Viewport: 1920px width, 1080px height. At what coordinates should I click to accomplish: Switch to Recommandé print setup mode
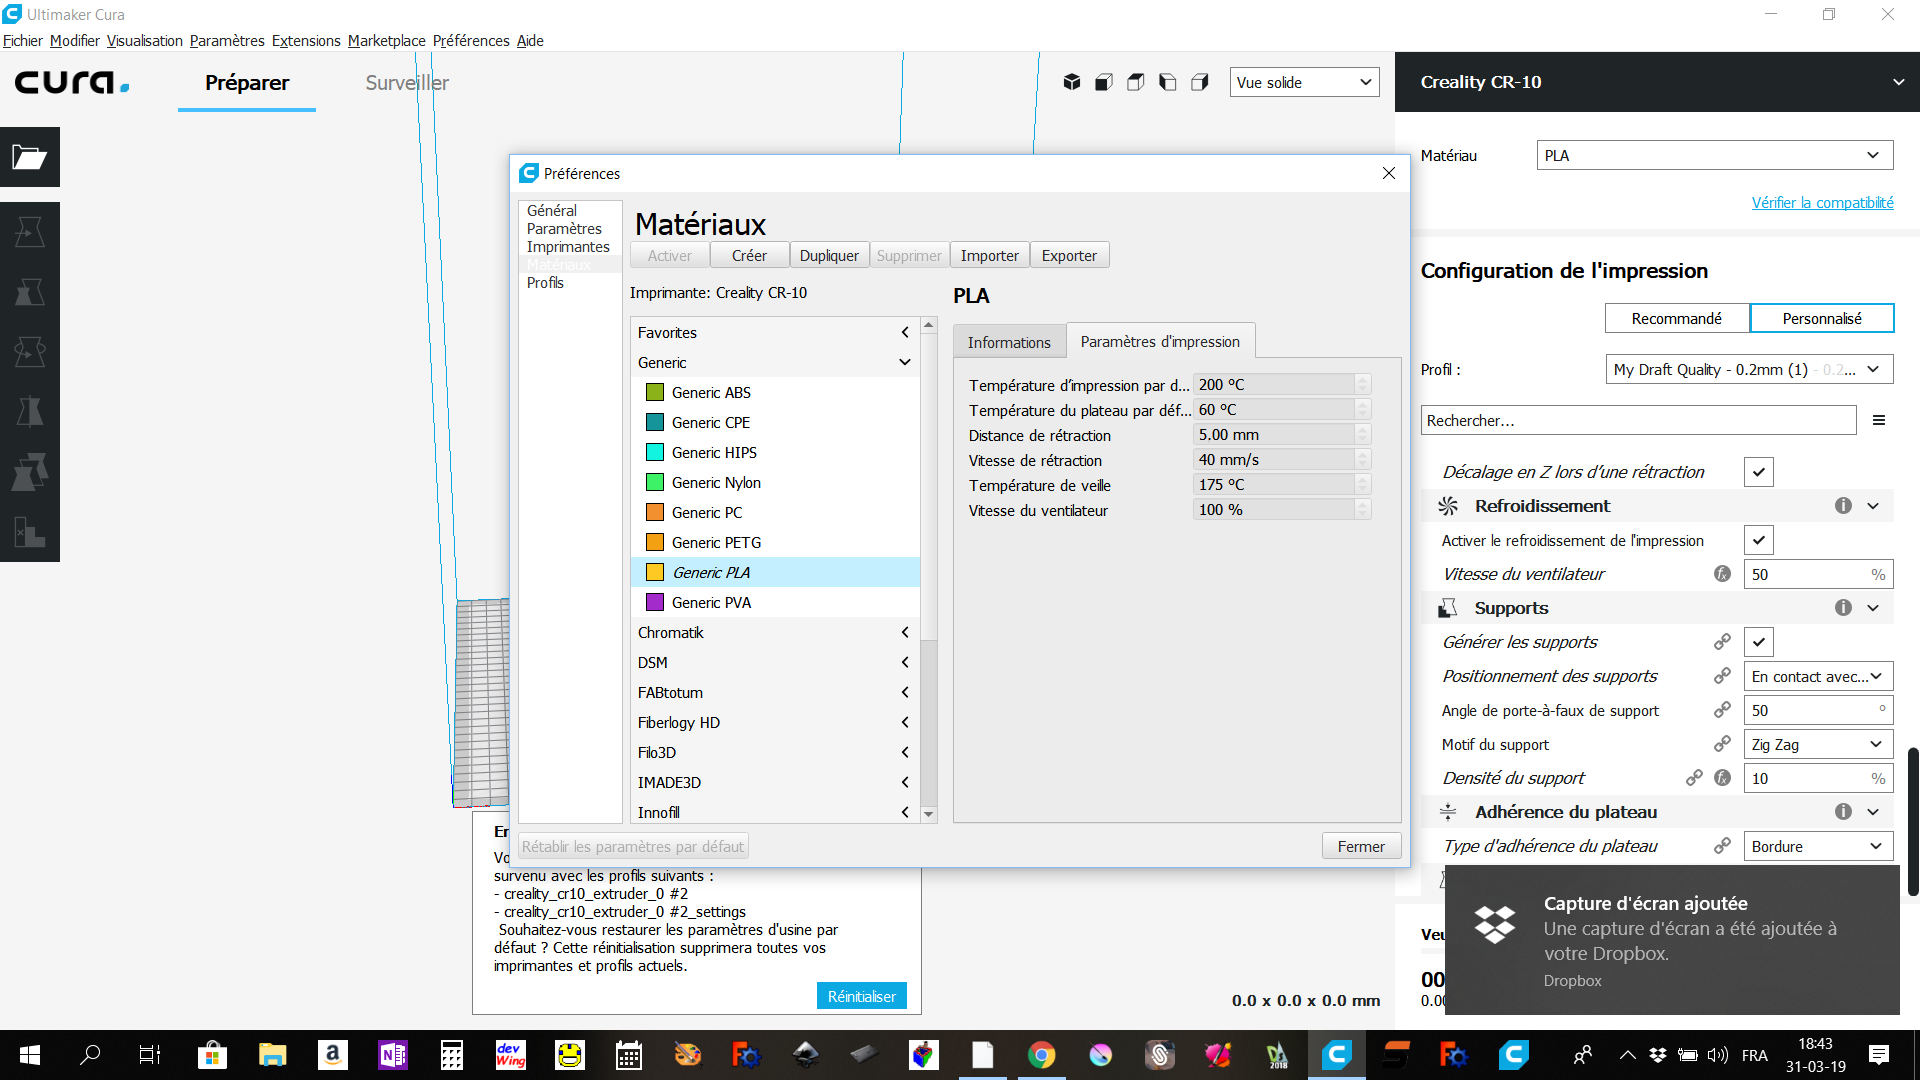pyautogui.click(x=1677, y=318)
